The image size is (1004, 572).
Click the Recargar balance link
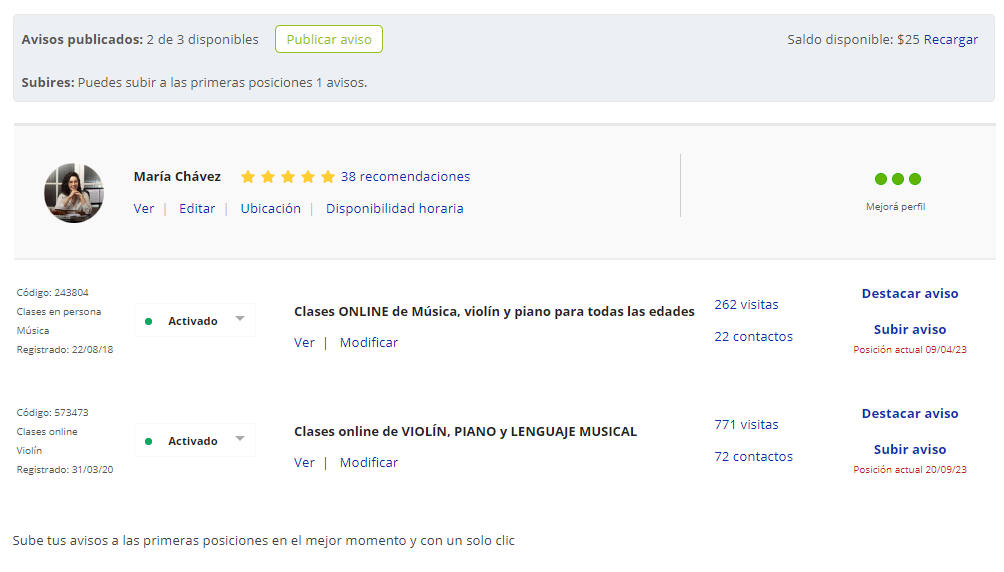(950, 40)
